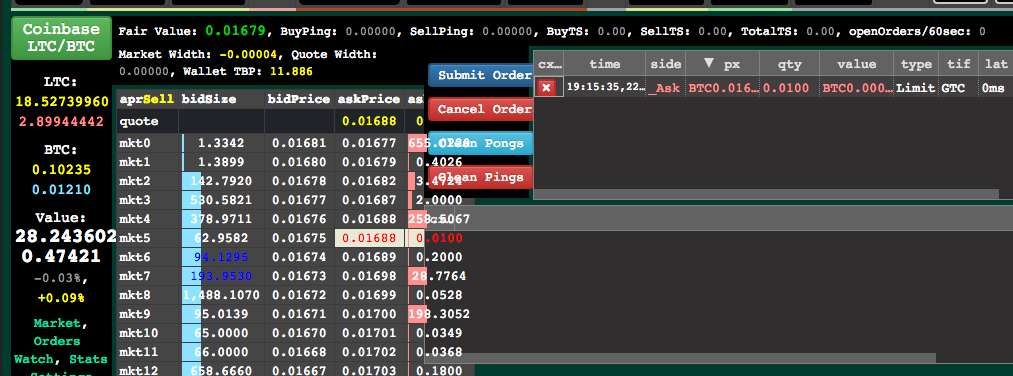Image resolution: width=1013 pixels, height=376 pixels.
Task: Click mkt11 ask price 0.01702
Action: tap(369, 352)
